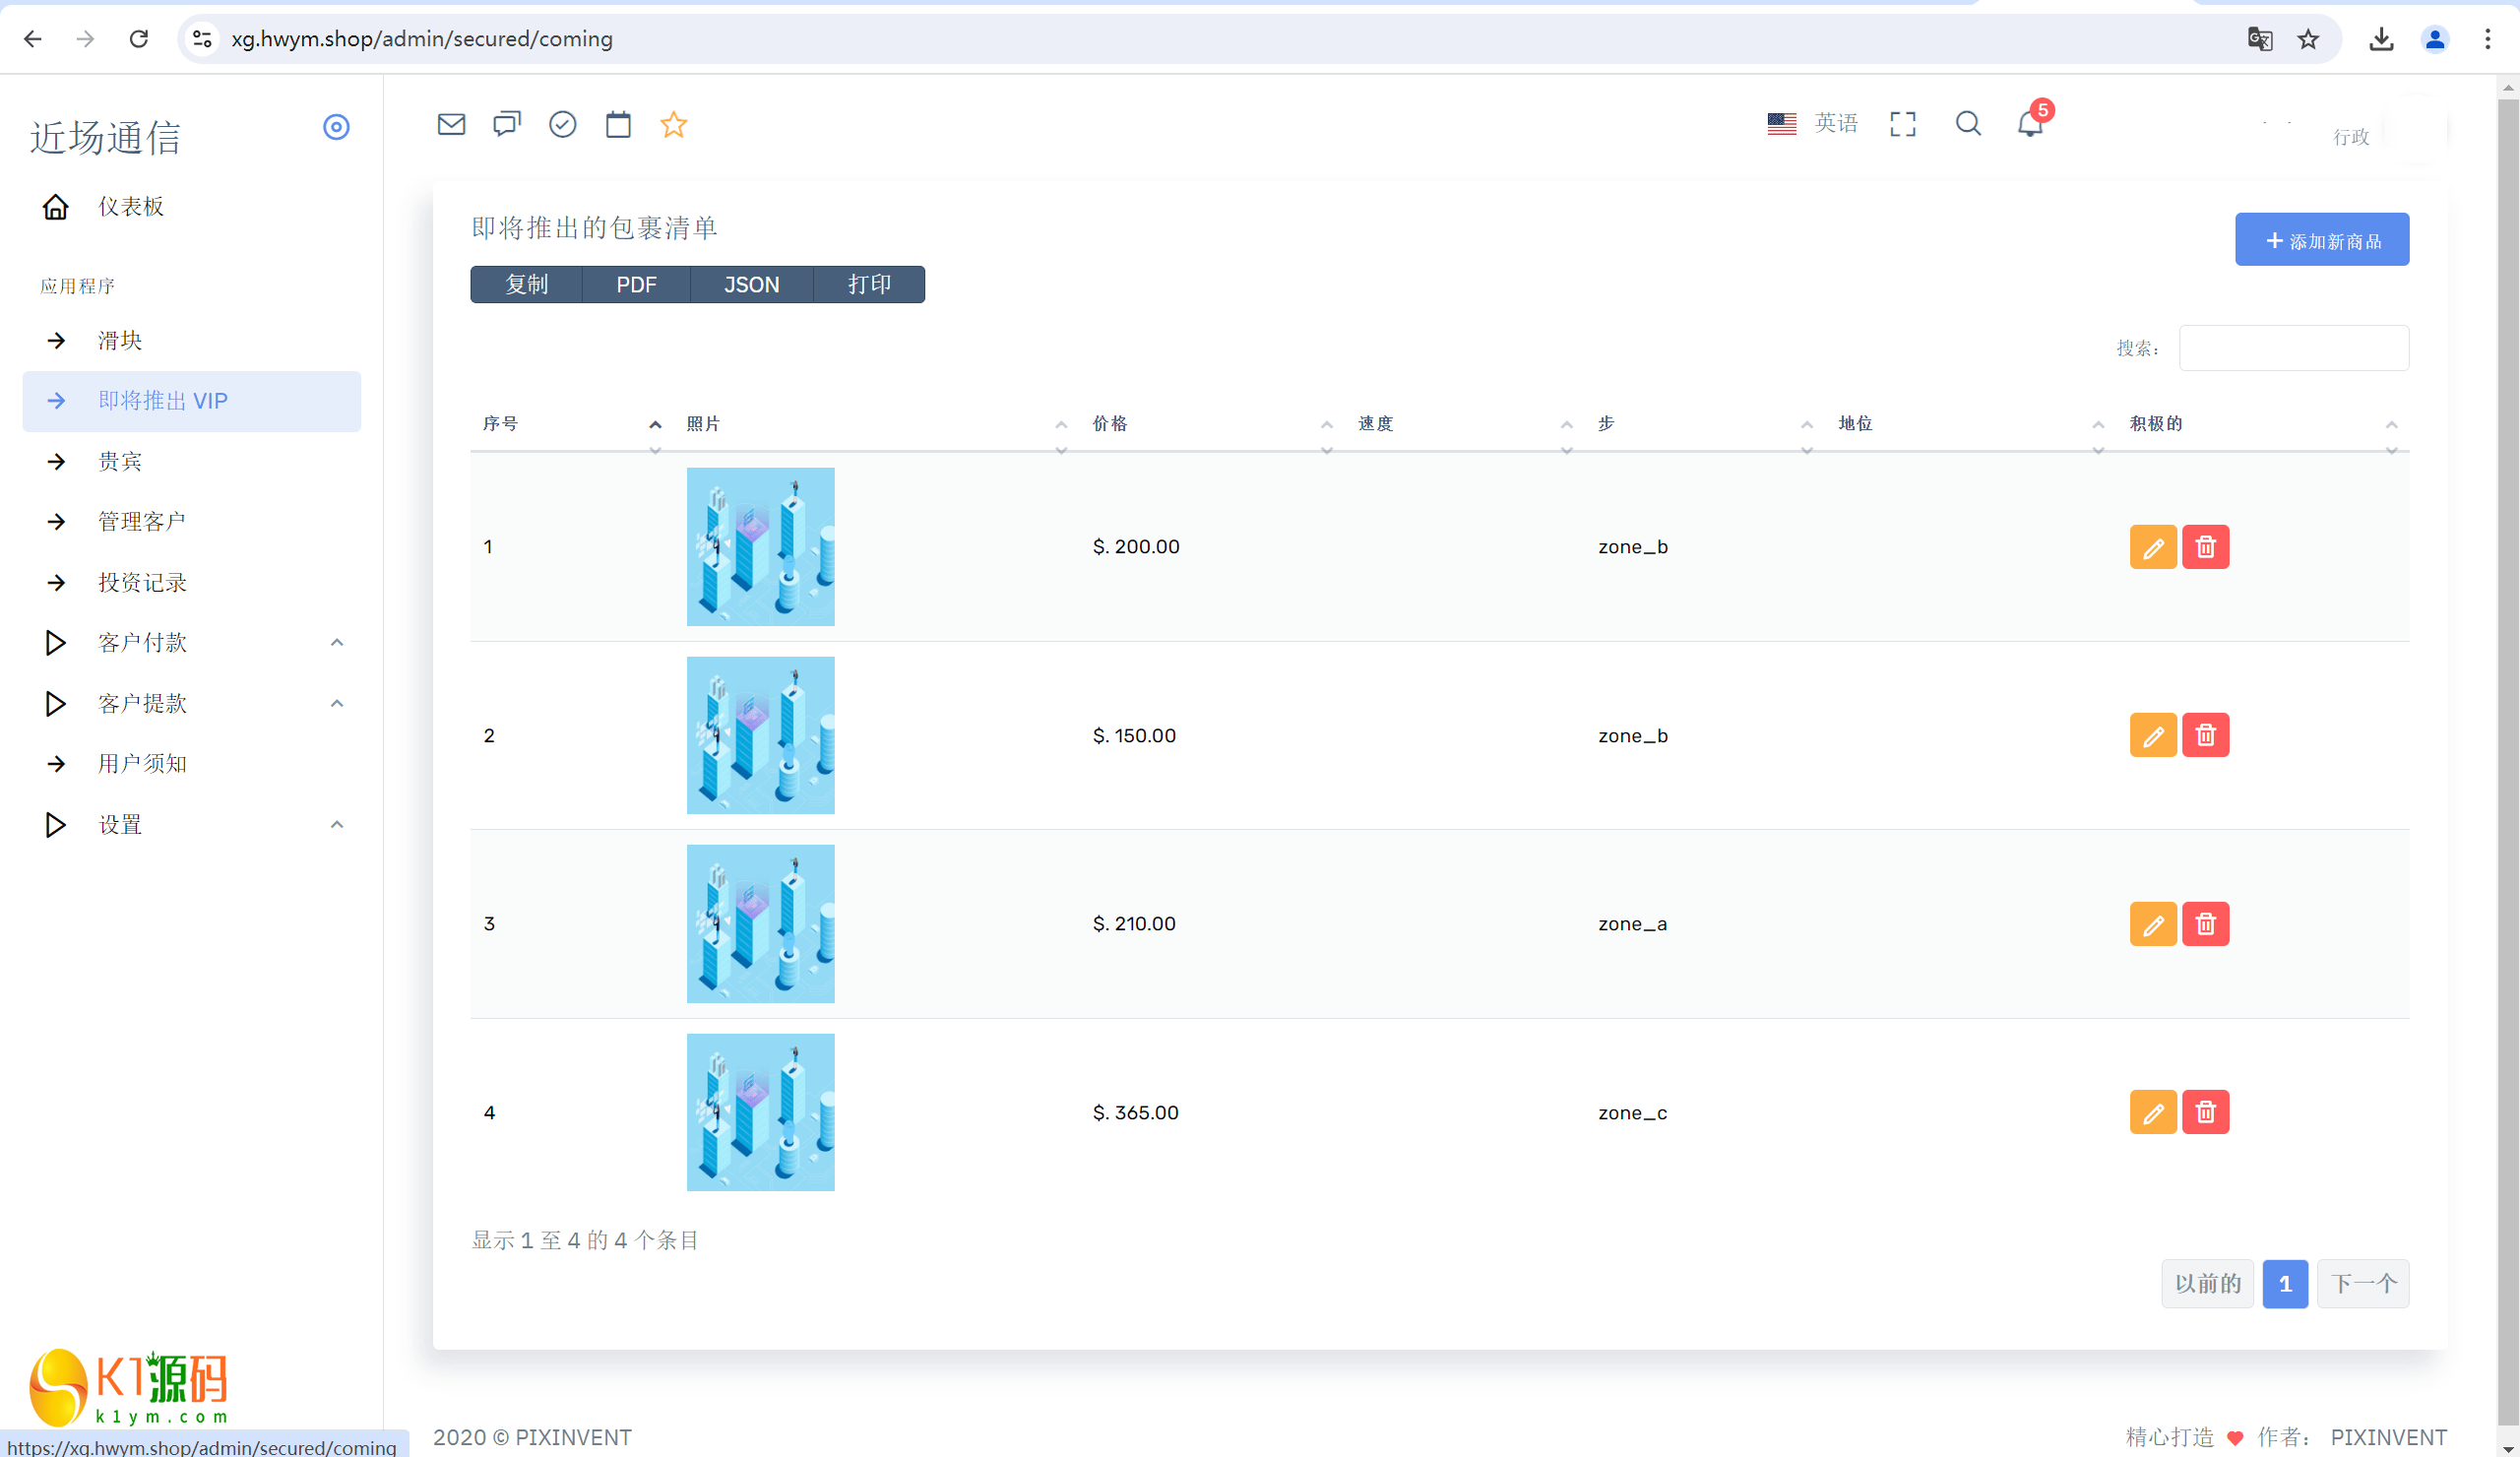Open the calendar icon in top bar
Screen dimensions: 2520x1457
pyautogui.click(x=618, y=124)
